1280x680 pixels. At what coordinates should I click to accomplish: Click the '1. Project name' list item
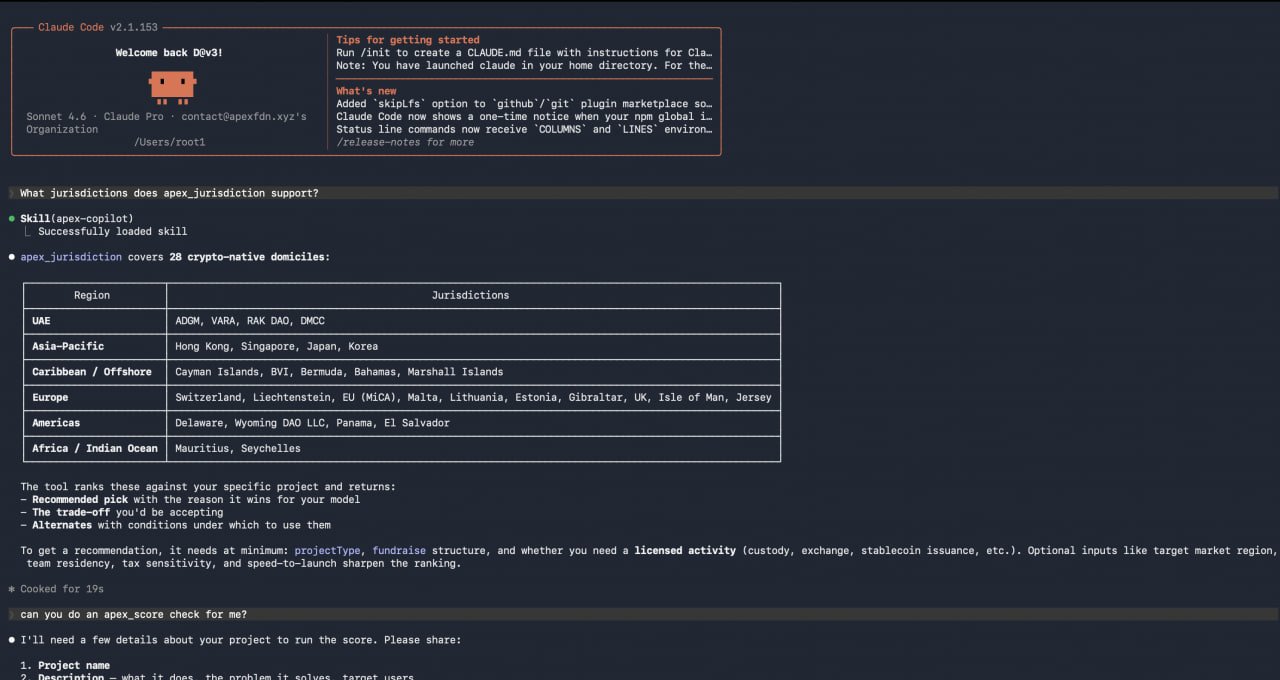[65, 665]
